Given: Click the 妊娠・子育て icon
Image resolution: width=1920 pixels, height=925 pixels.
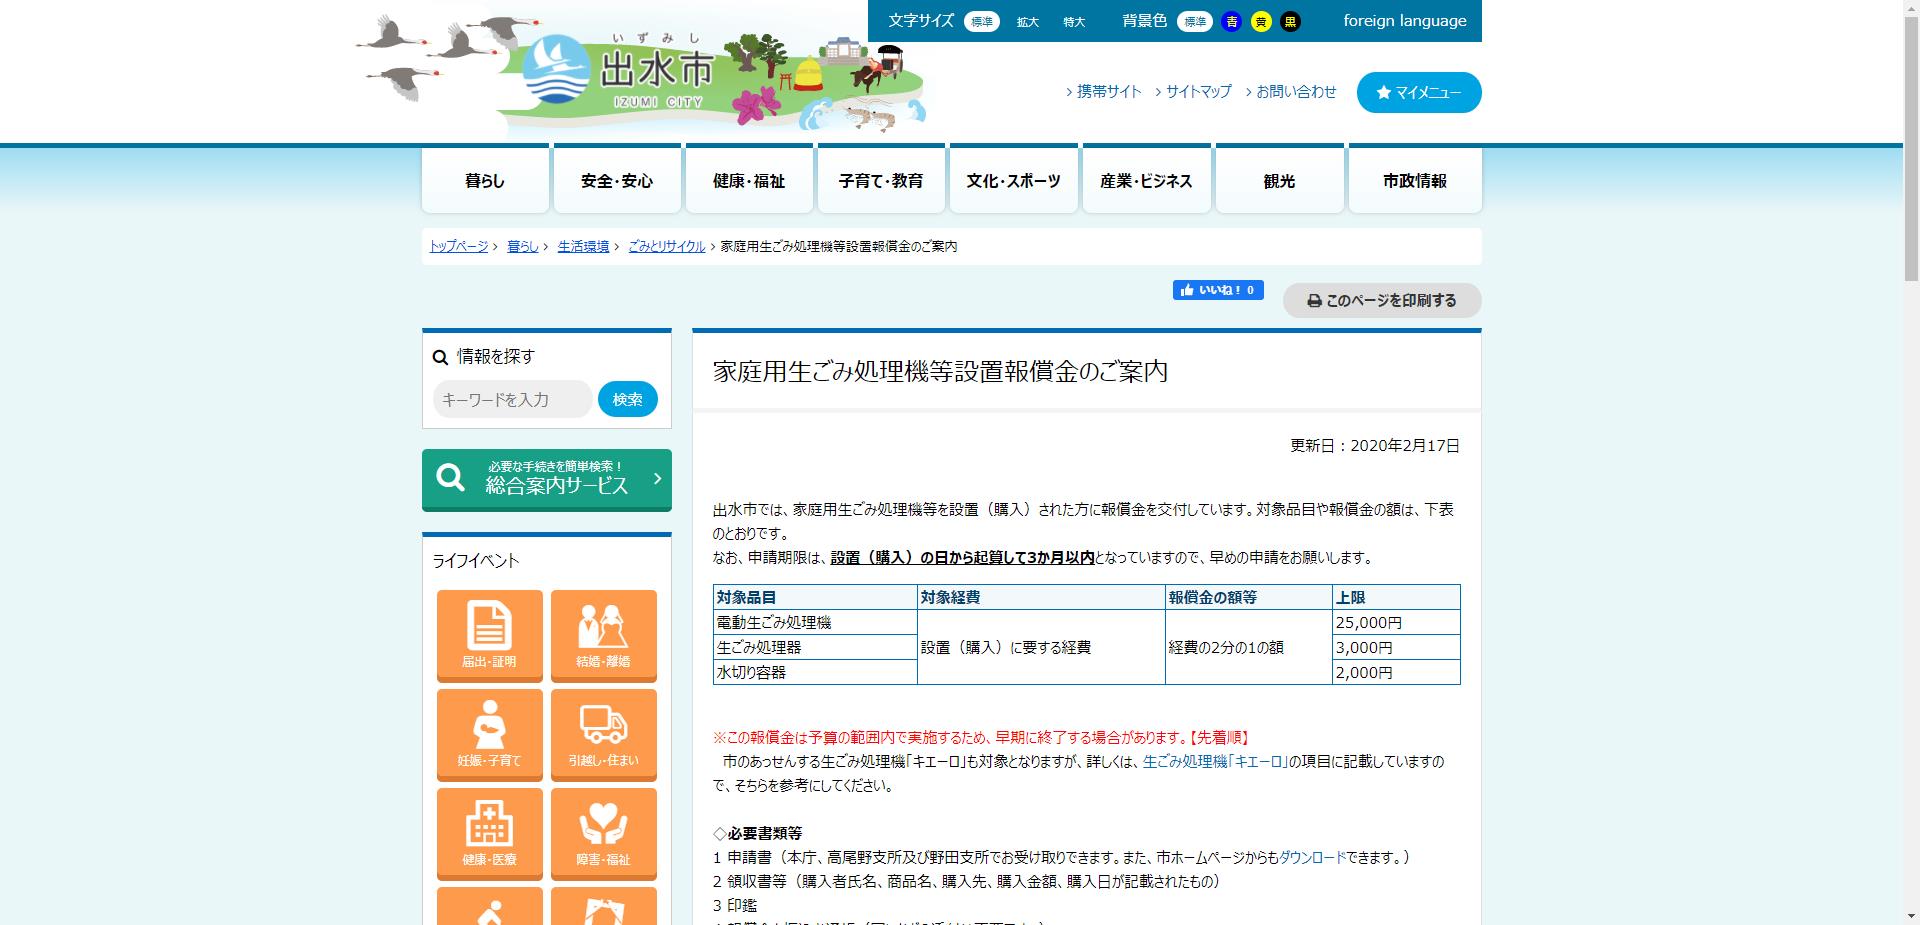Looking at the screenshot, I should tap(489, 734).
